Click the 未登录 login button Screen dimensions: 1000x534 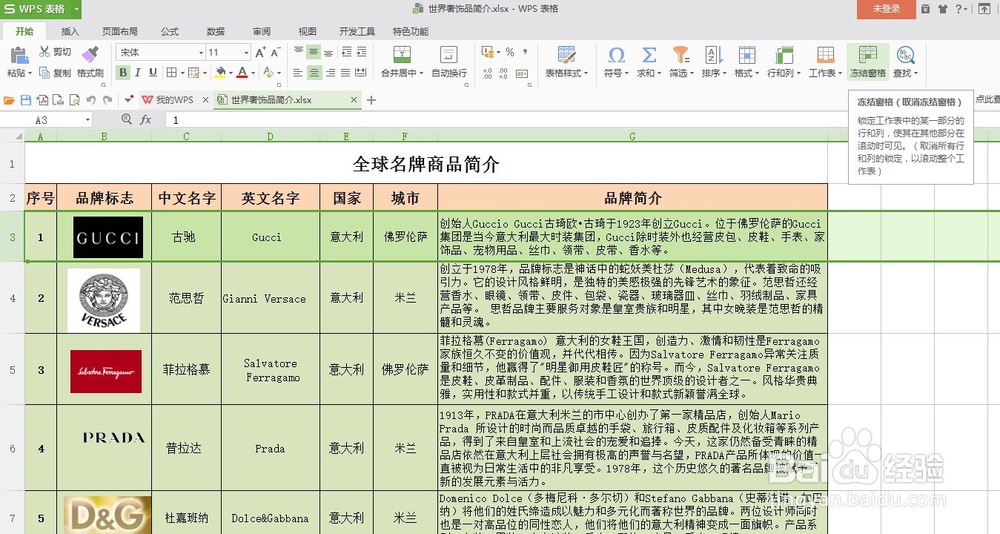[x=886, y=9]
